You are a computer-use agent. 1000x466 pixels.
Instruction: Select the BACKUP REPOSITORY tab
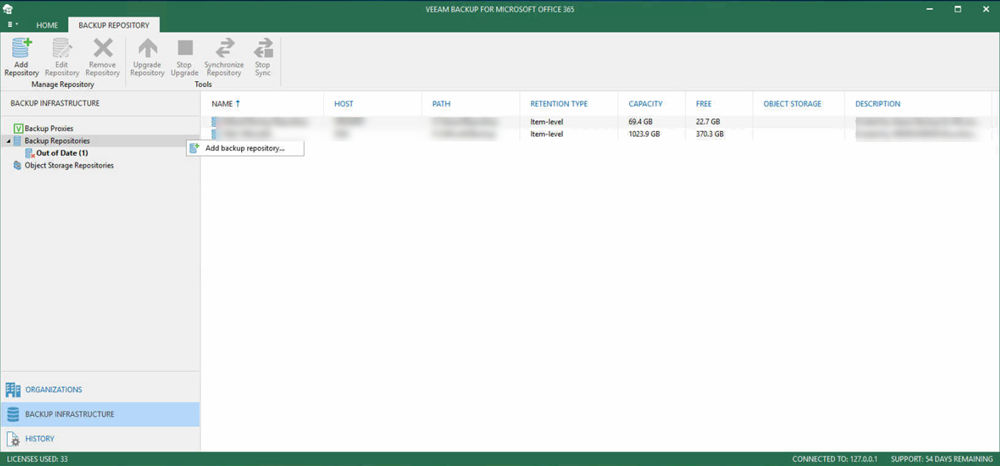tap(114, 25)
